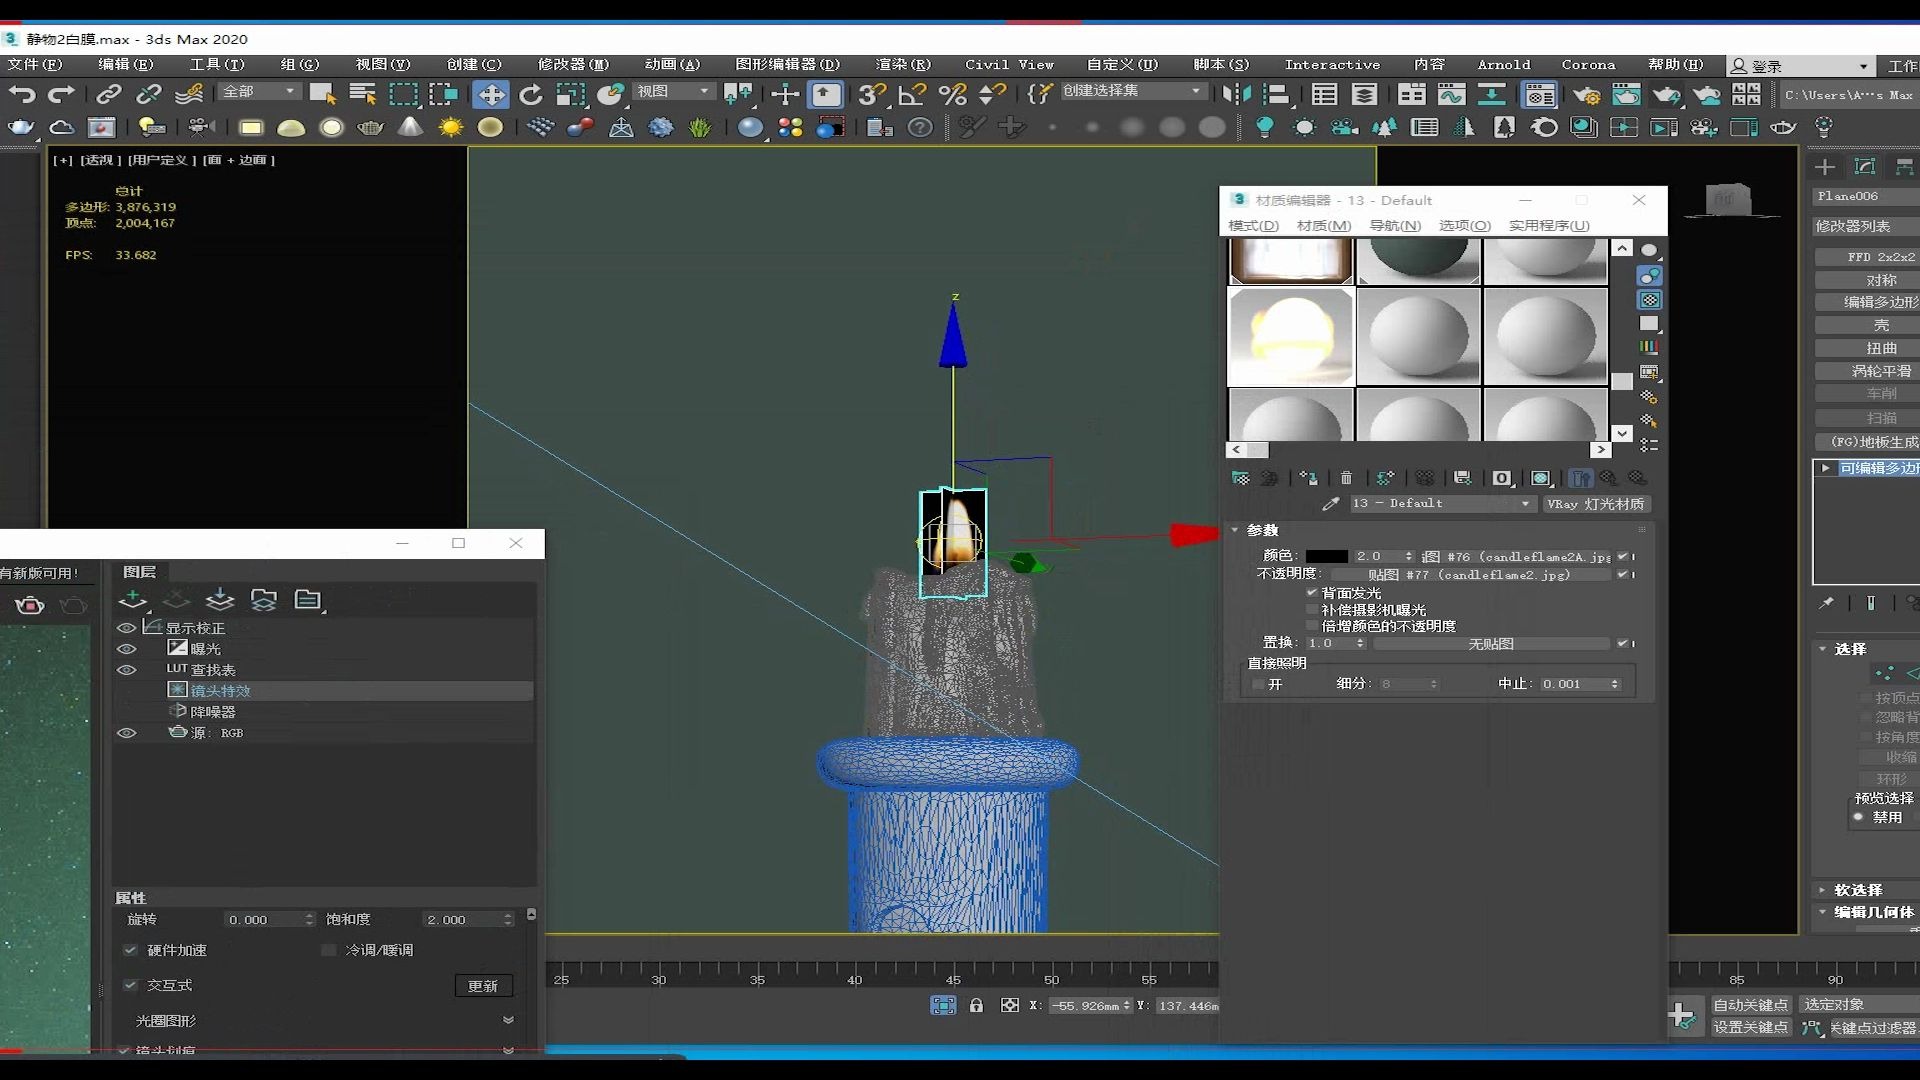Pick material from object eyedropper

point(1330,504)
